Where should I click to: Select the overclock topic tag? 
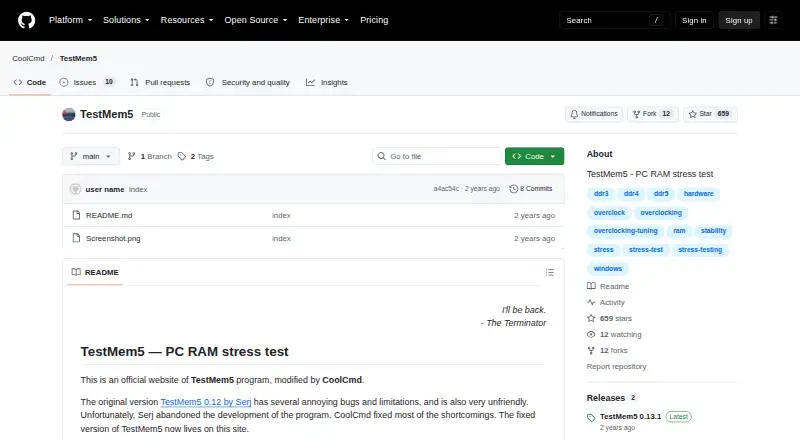pos(609,213)
